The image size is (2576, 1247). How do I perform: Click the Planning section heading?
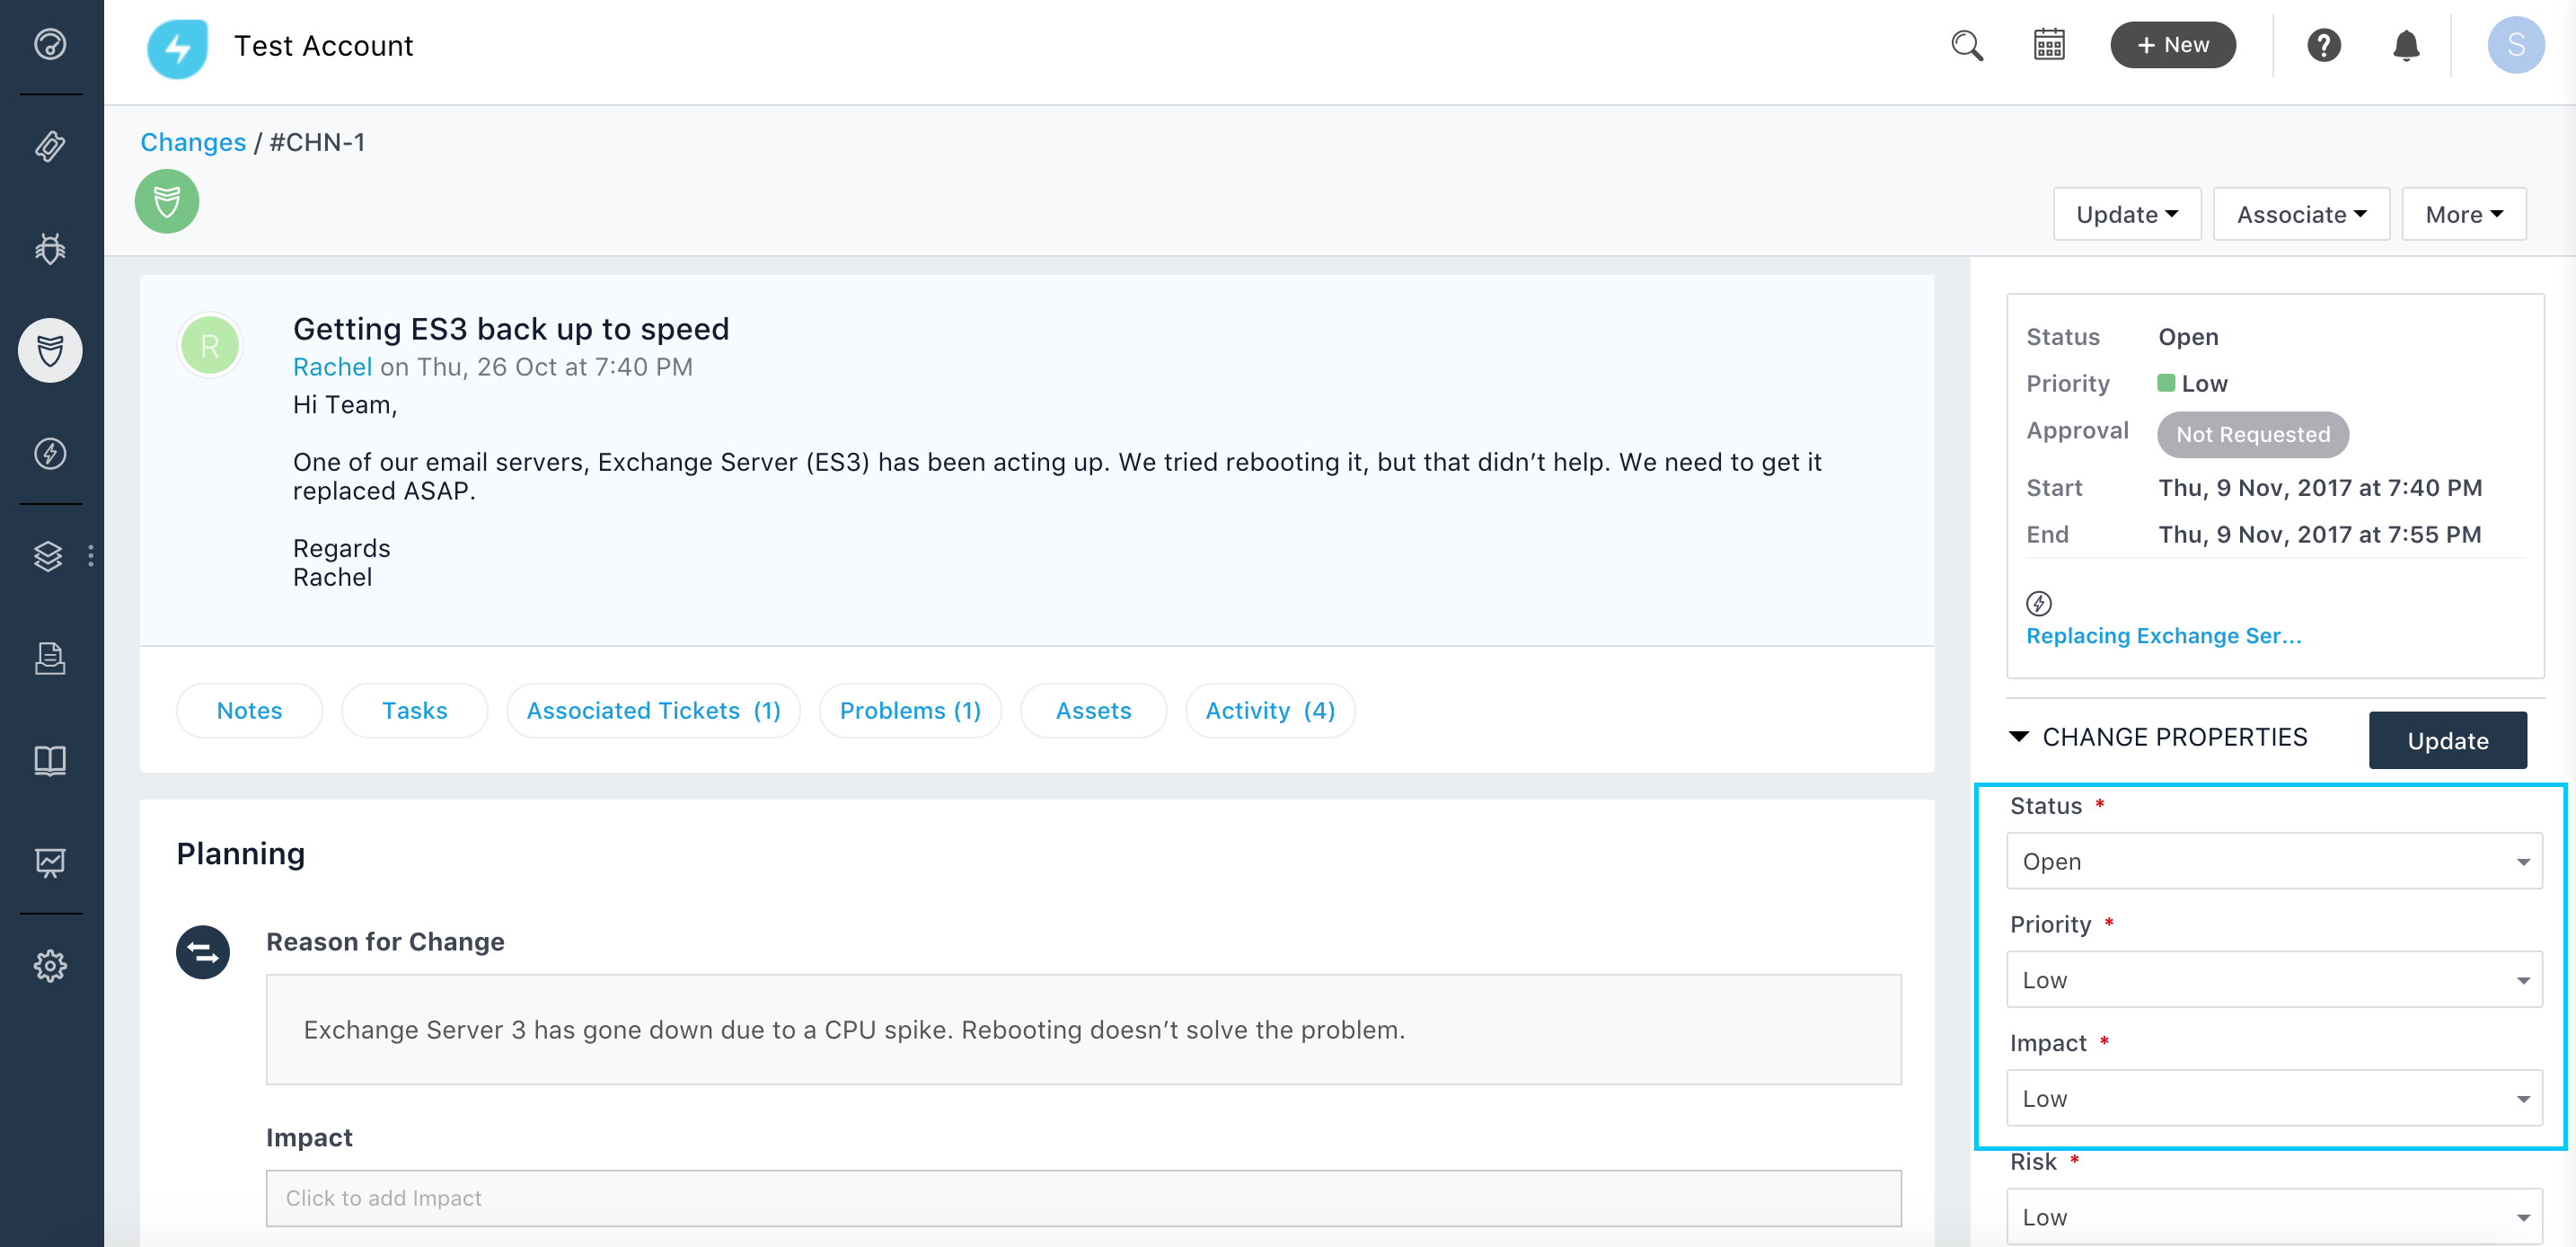(240, 853)
